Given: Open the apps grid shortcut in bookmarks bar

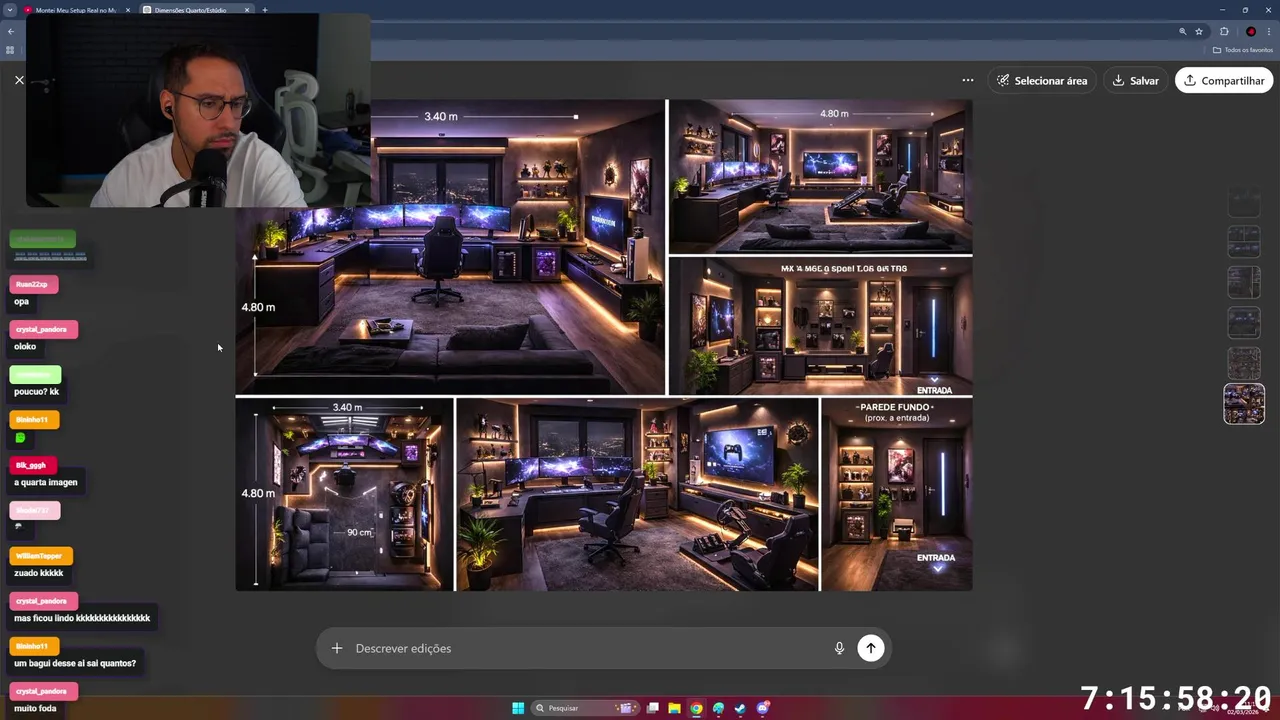Looking at the screenshot, I should pos(10,50).
